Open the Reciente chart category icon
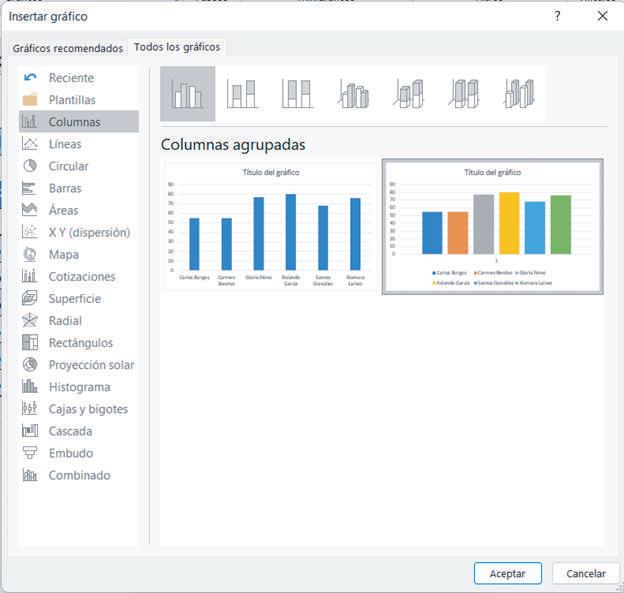 pos(30,77)
